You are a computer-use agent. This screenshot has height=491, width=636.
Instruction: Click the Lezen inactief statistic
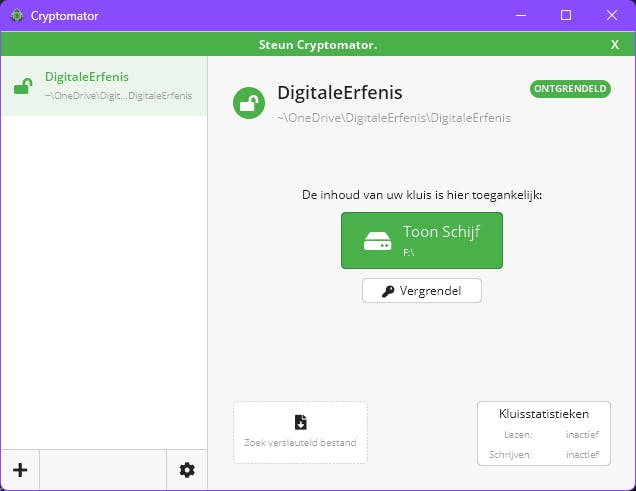click(x=551, y=435)
